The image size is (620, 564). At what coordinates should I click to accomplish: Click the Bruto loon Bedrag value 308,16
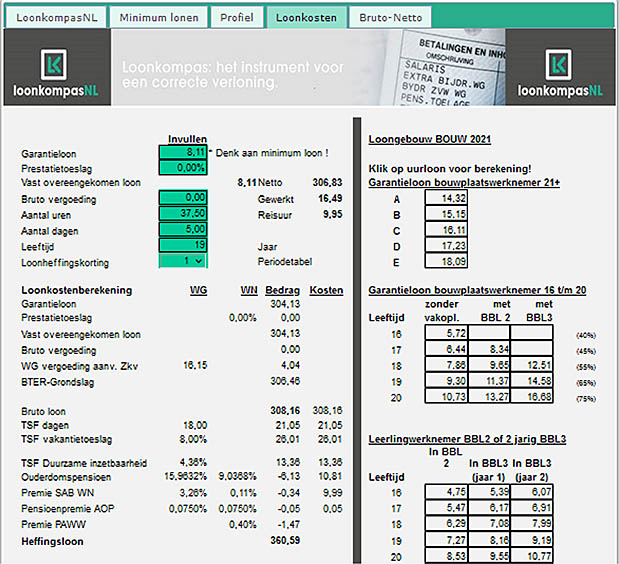pyautogui.click(x=285, y=411)
